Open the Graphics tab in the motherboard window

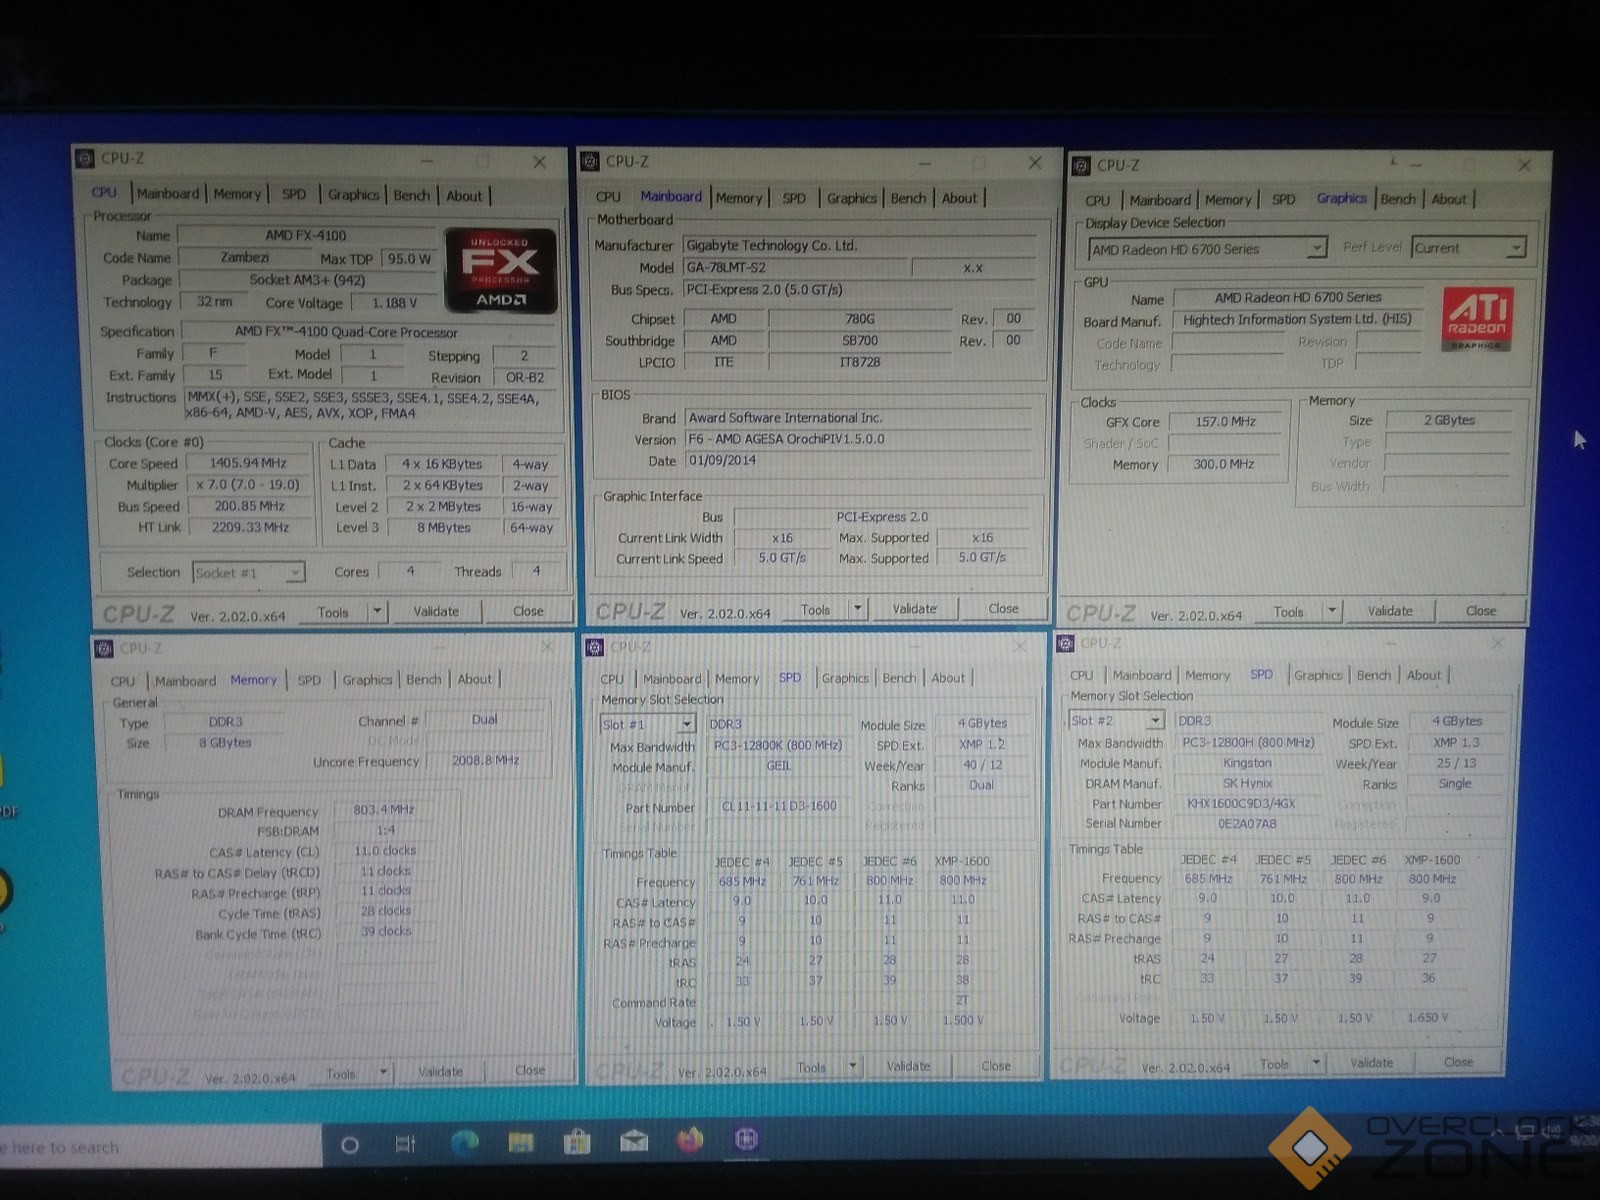[x=852, y=198]
